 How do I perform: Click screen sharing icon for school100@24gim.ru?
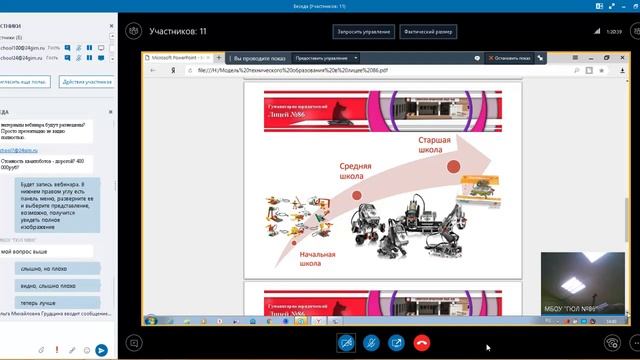click(x=101, y=48)
